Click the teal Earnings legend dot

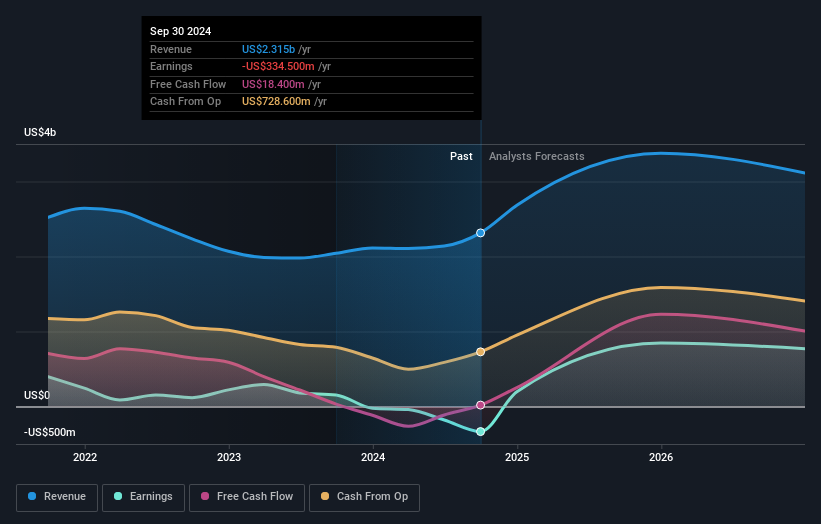pyautogui.click(x=118, y=496)
